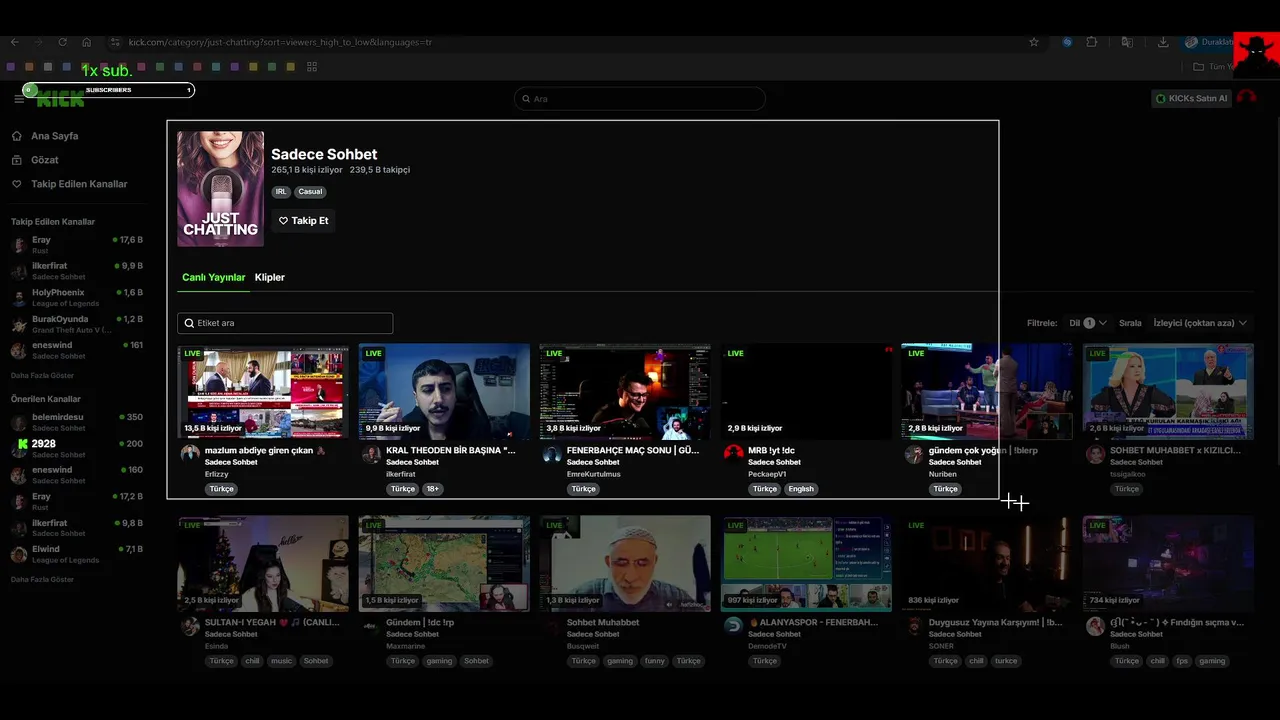Image resolution: width=1280 pixels, height=720 pixels.
Task: Select funny tag on Busqweit stream
Action: [654, 661]
